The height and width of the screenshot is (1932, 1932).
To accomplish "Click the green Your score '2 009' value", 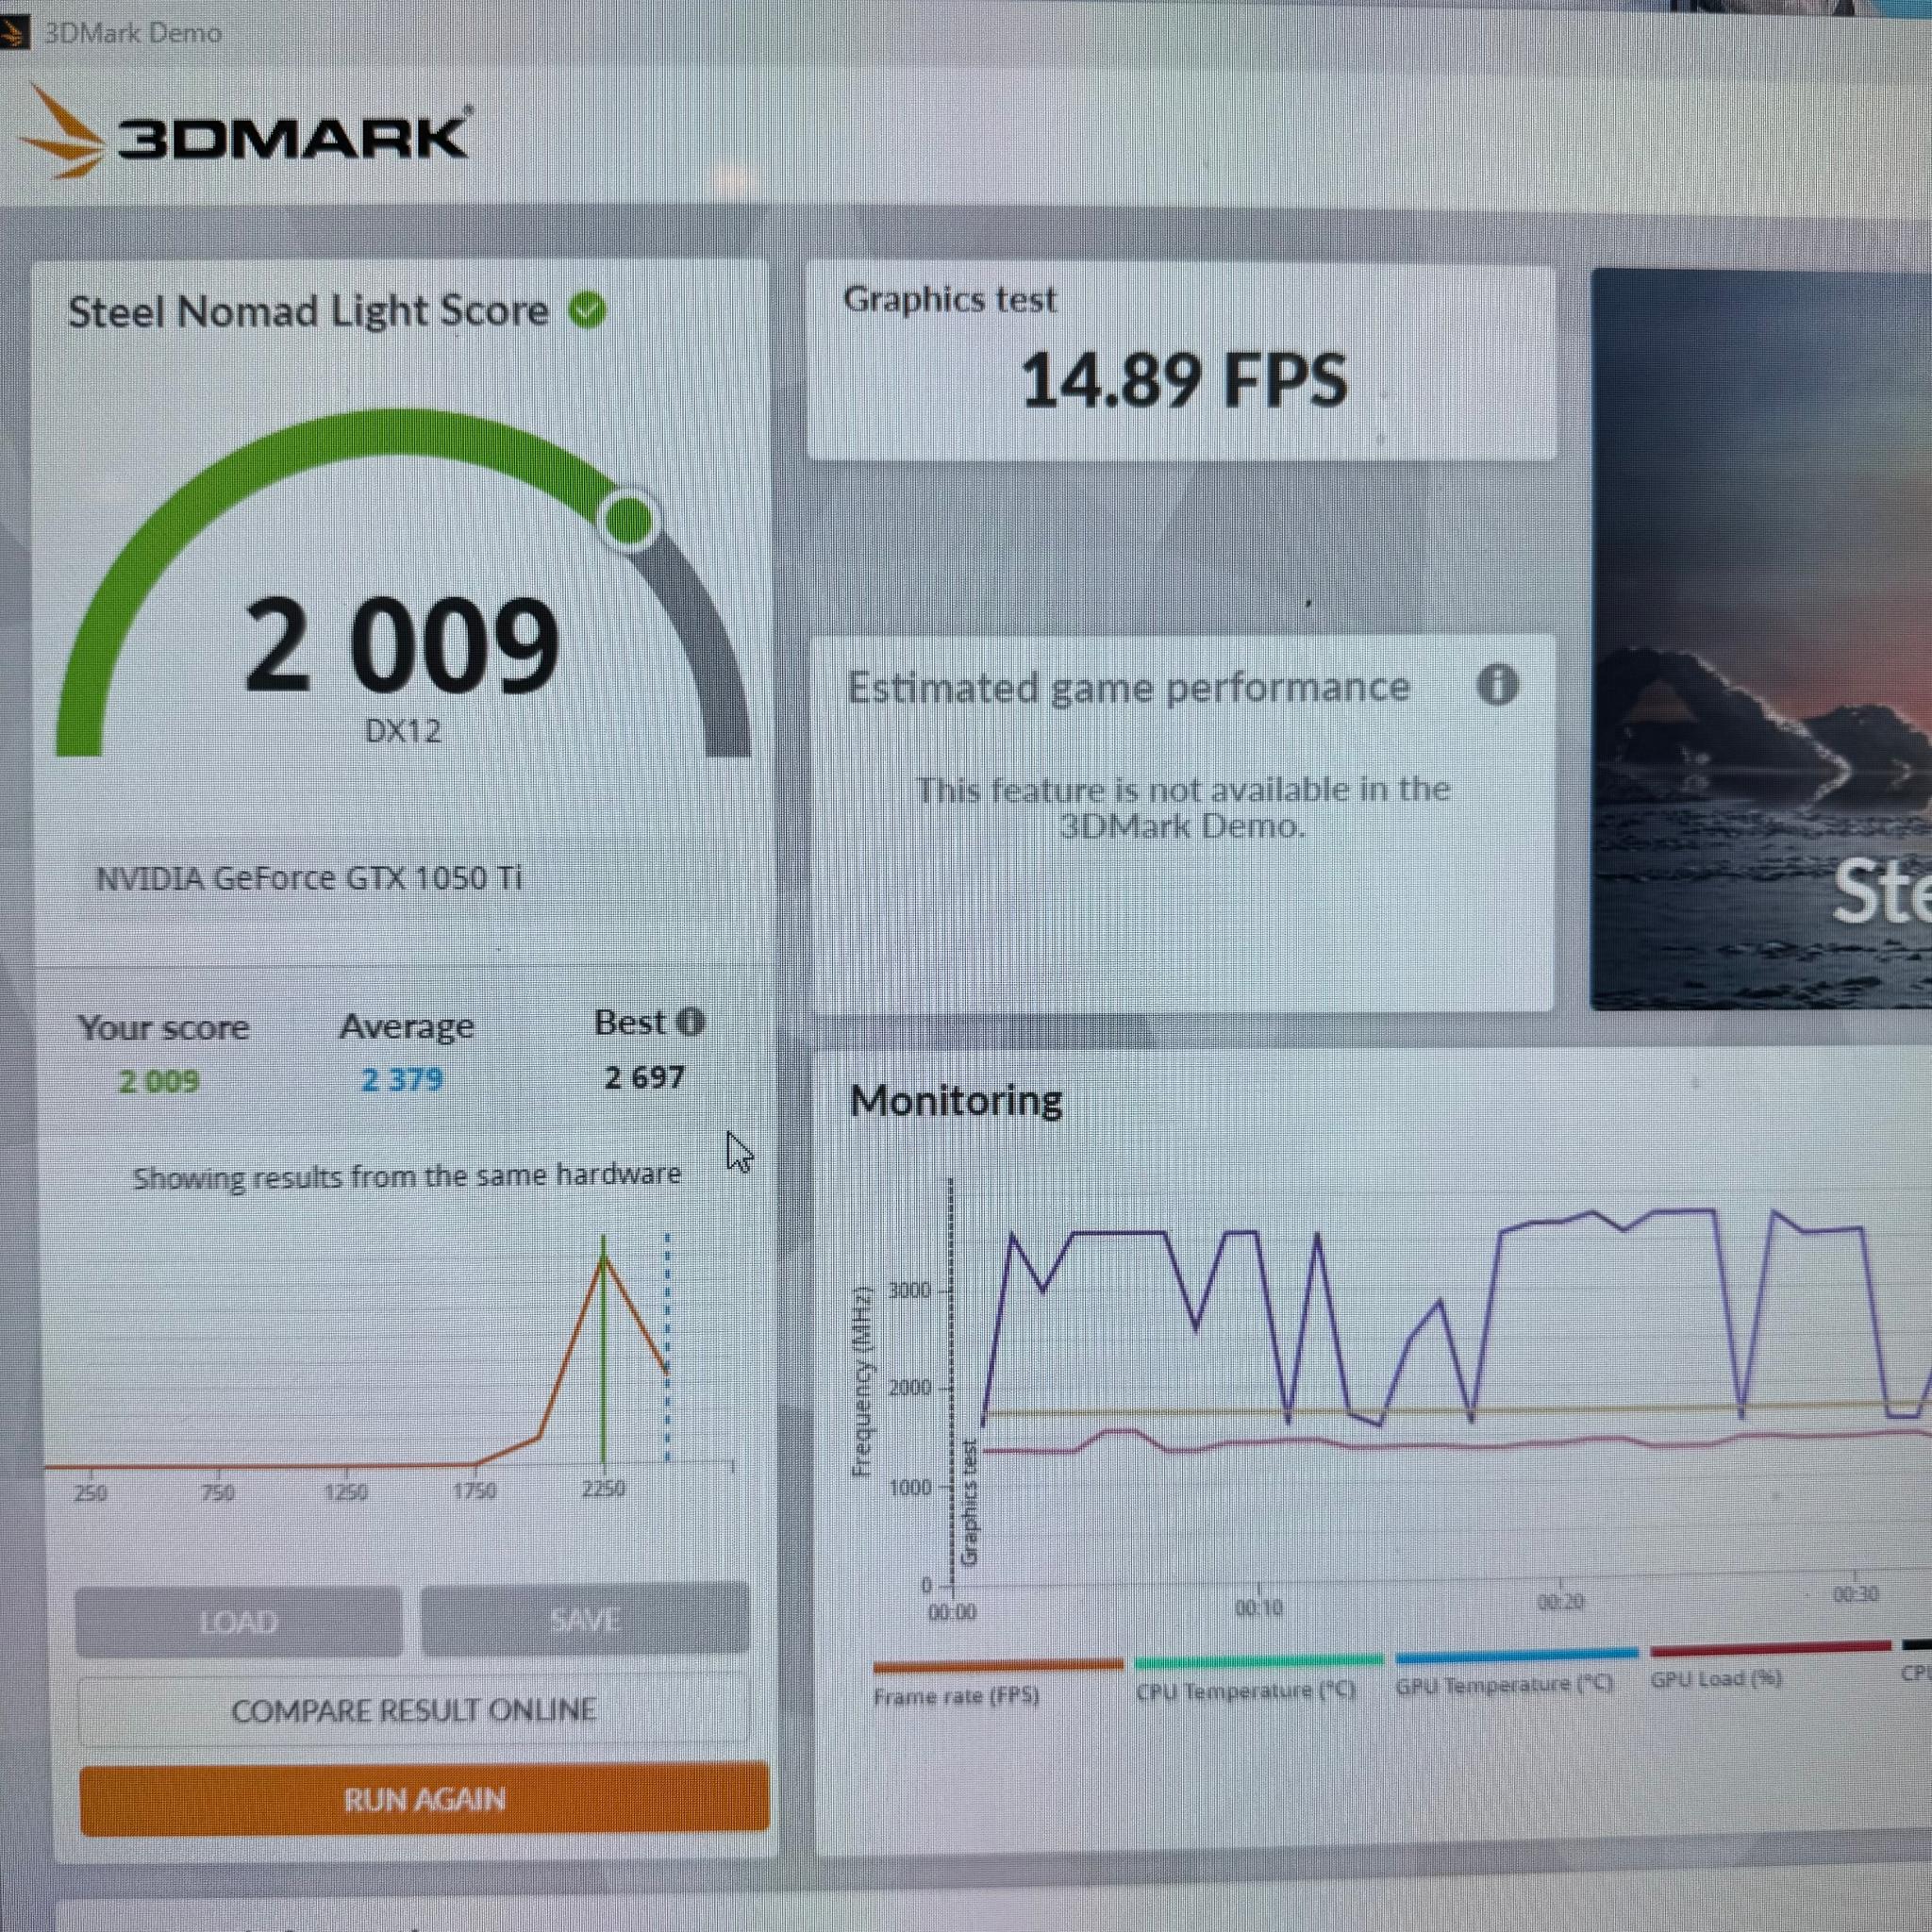I will point(159,1081).
